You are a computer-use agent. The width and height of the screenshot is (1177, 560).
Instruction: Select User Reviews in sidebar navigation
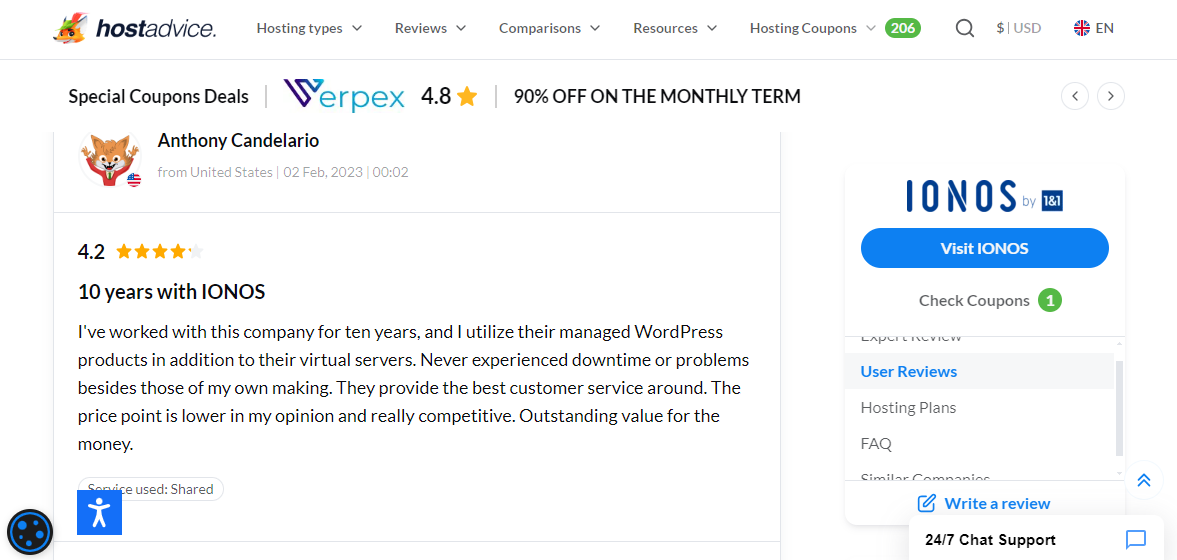coord(909,371)
